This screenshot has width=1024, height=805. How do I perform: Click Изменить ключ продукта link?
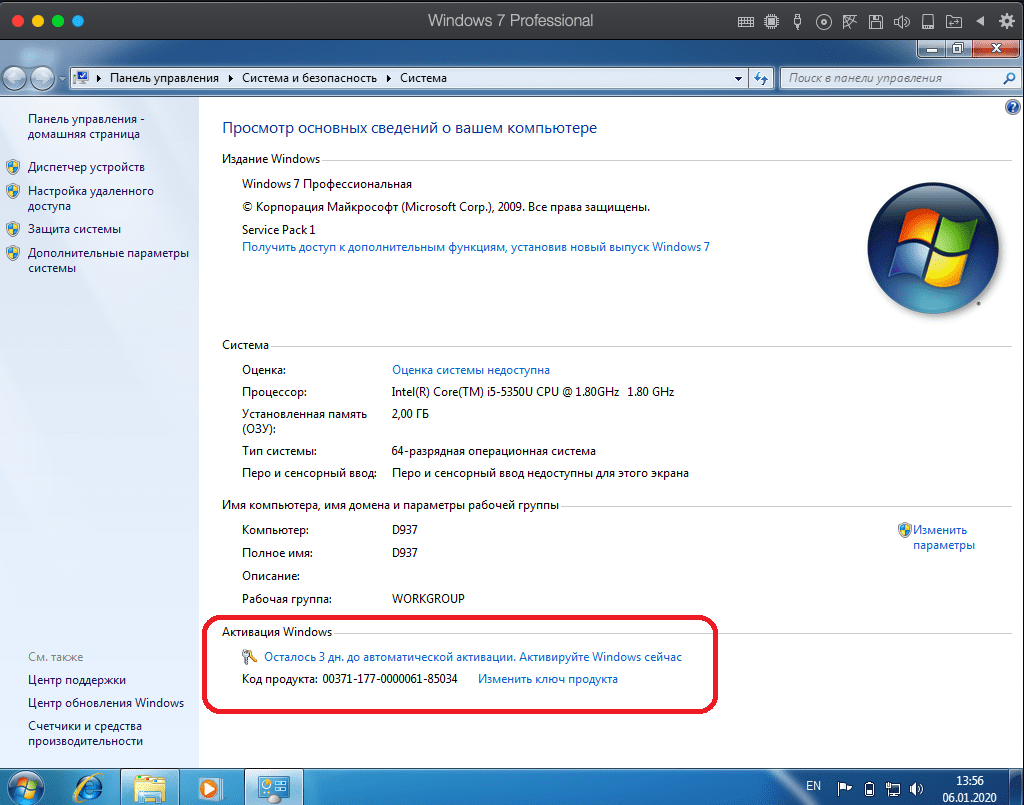[547, 679]
